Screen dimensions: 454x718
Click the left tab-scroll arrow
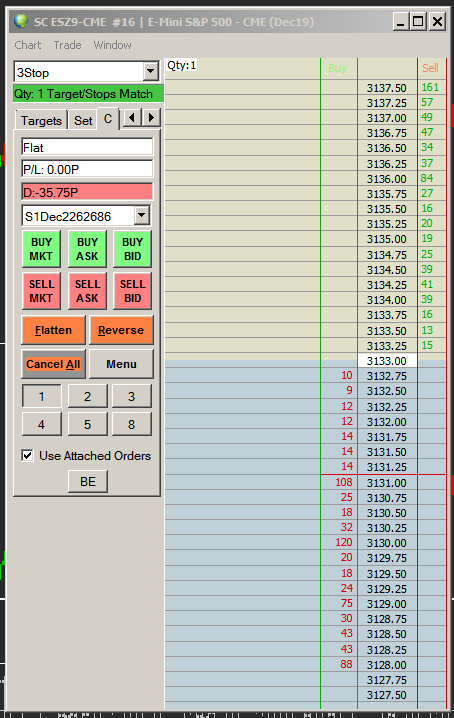pos(132,118)
